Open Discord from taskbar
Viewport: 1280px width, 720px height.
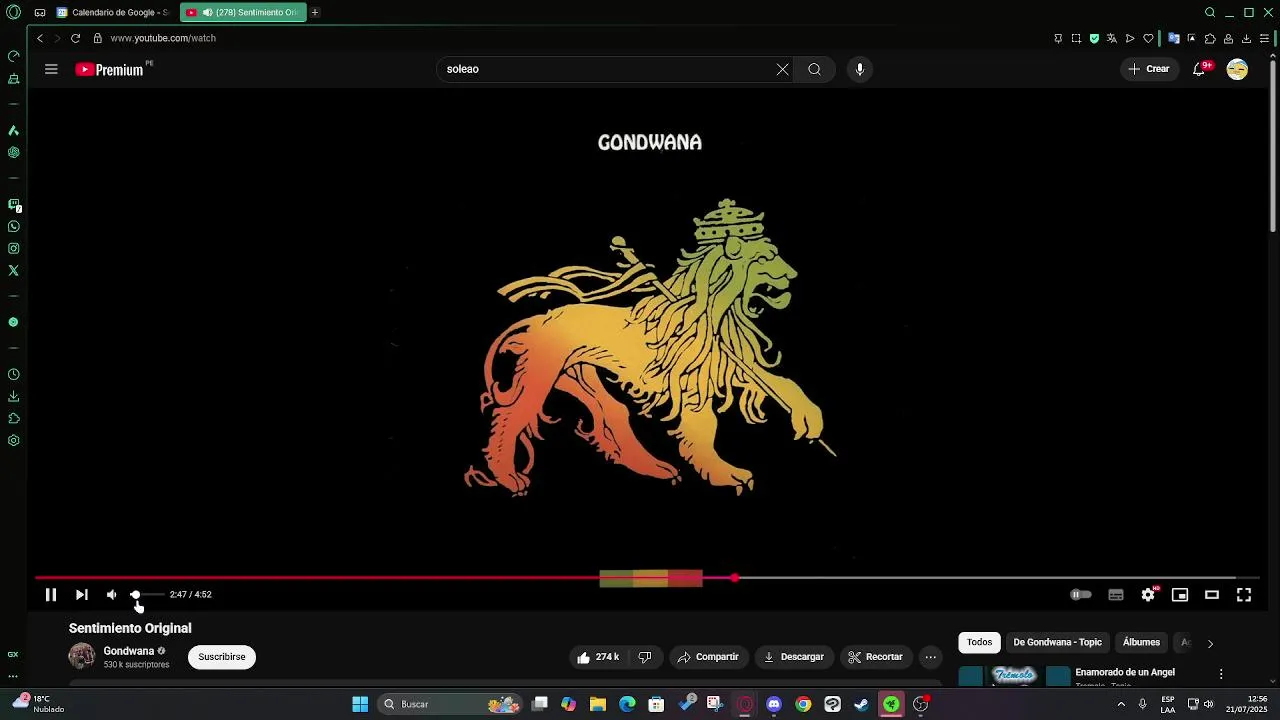pos(774,704)
